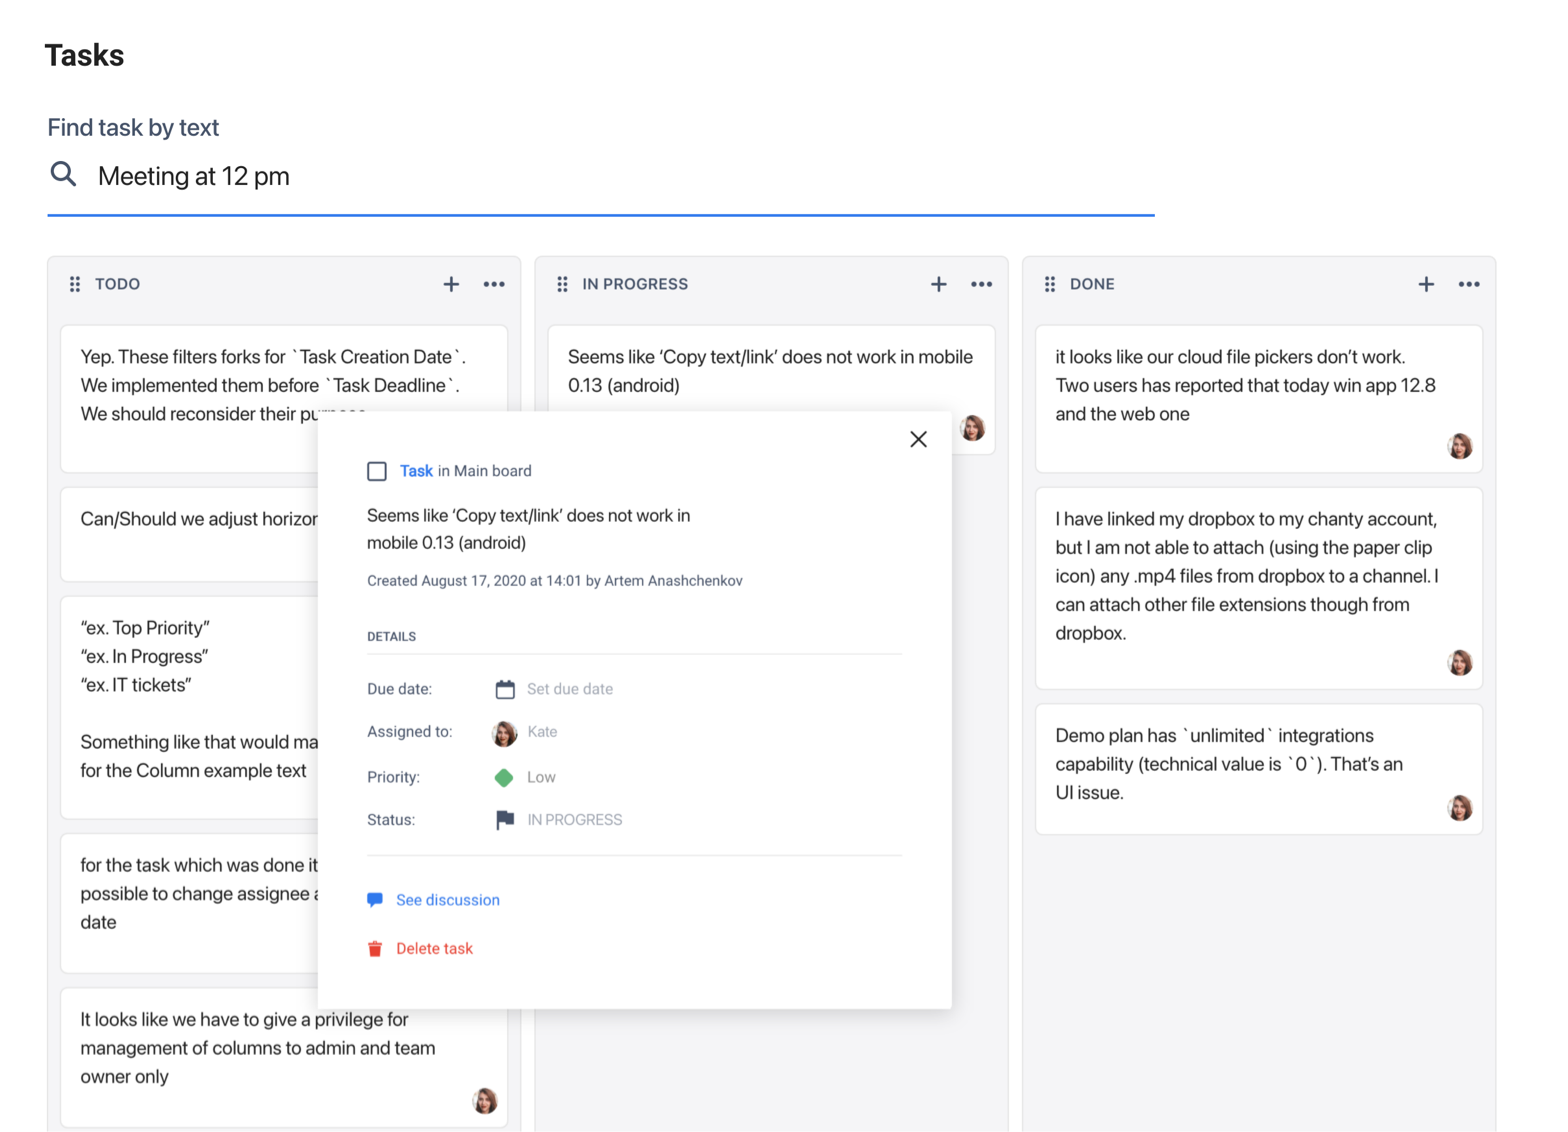
Task: Open the dropbox .mp4 files card
Action: click(x=1259, y=588)
